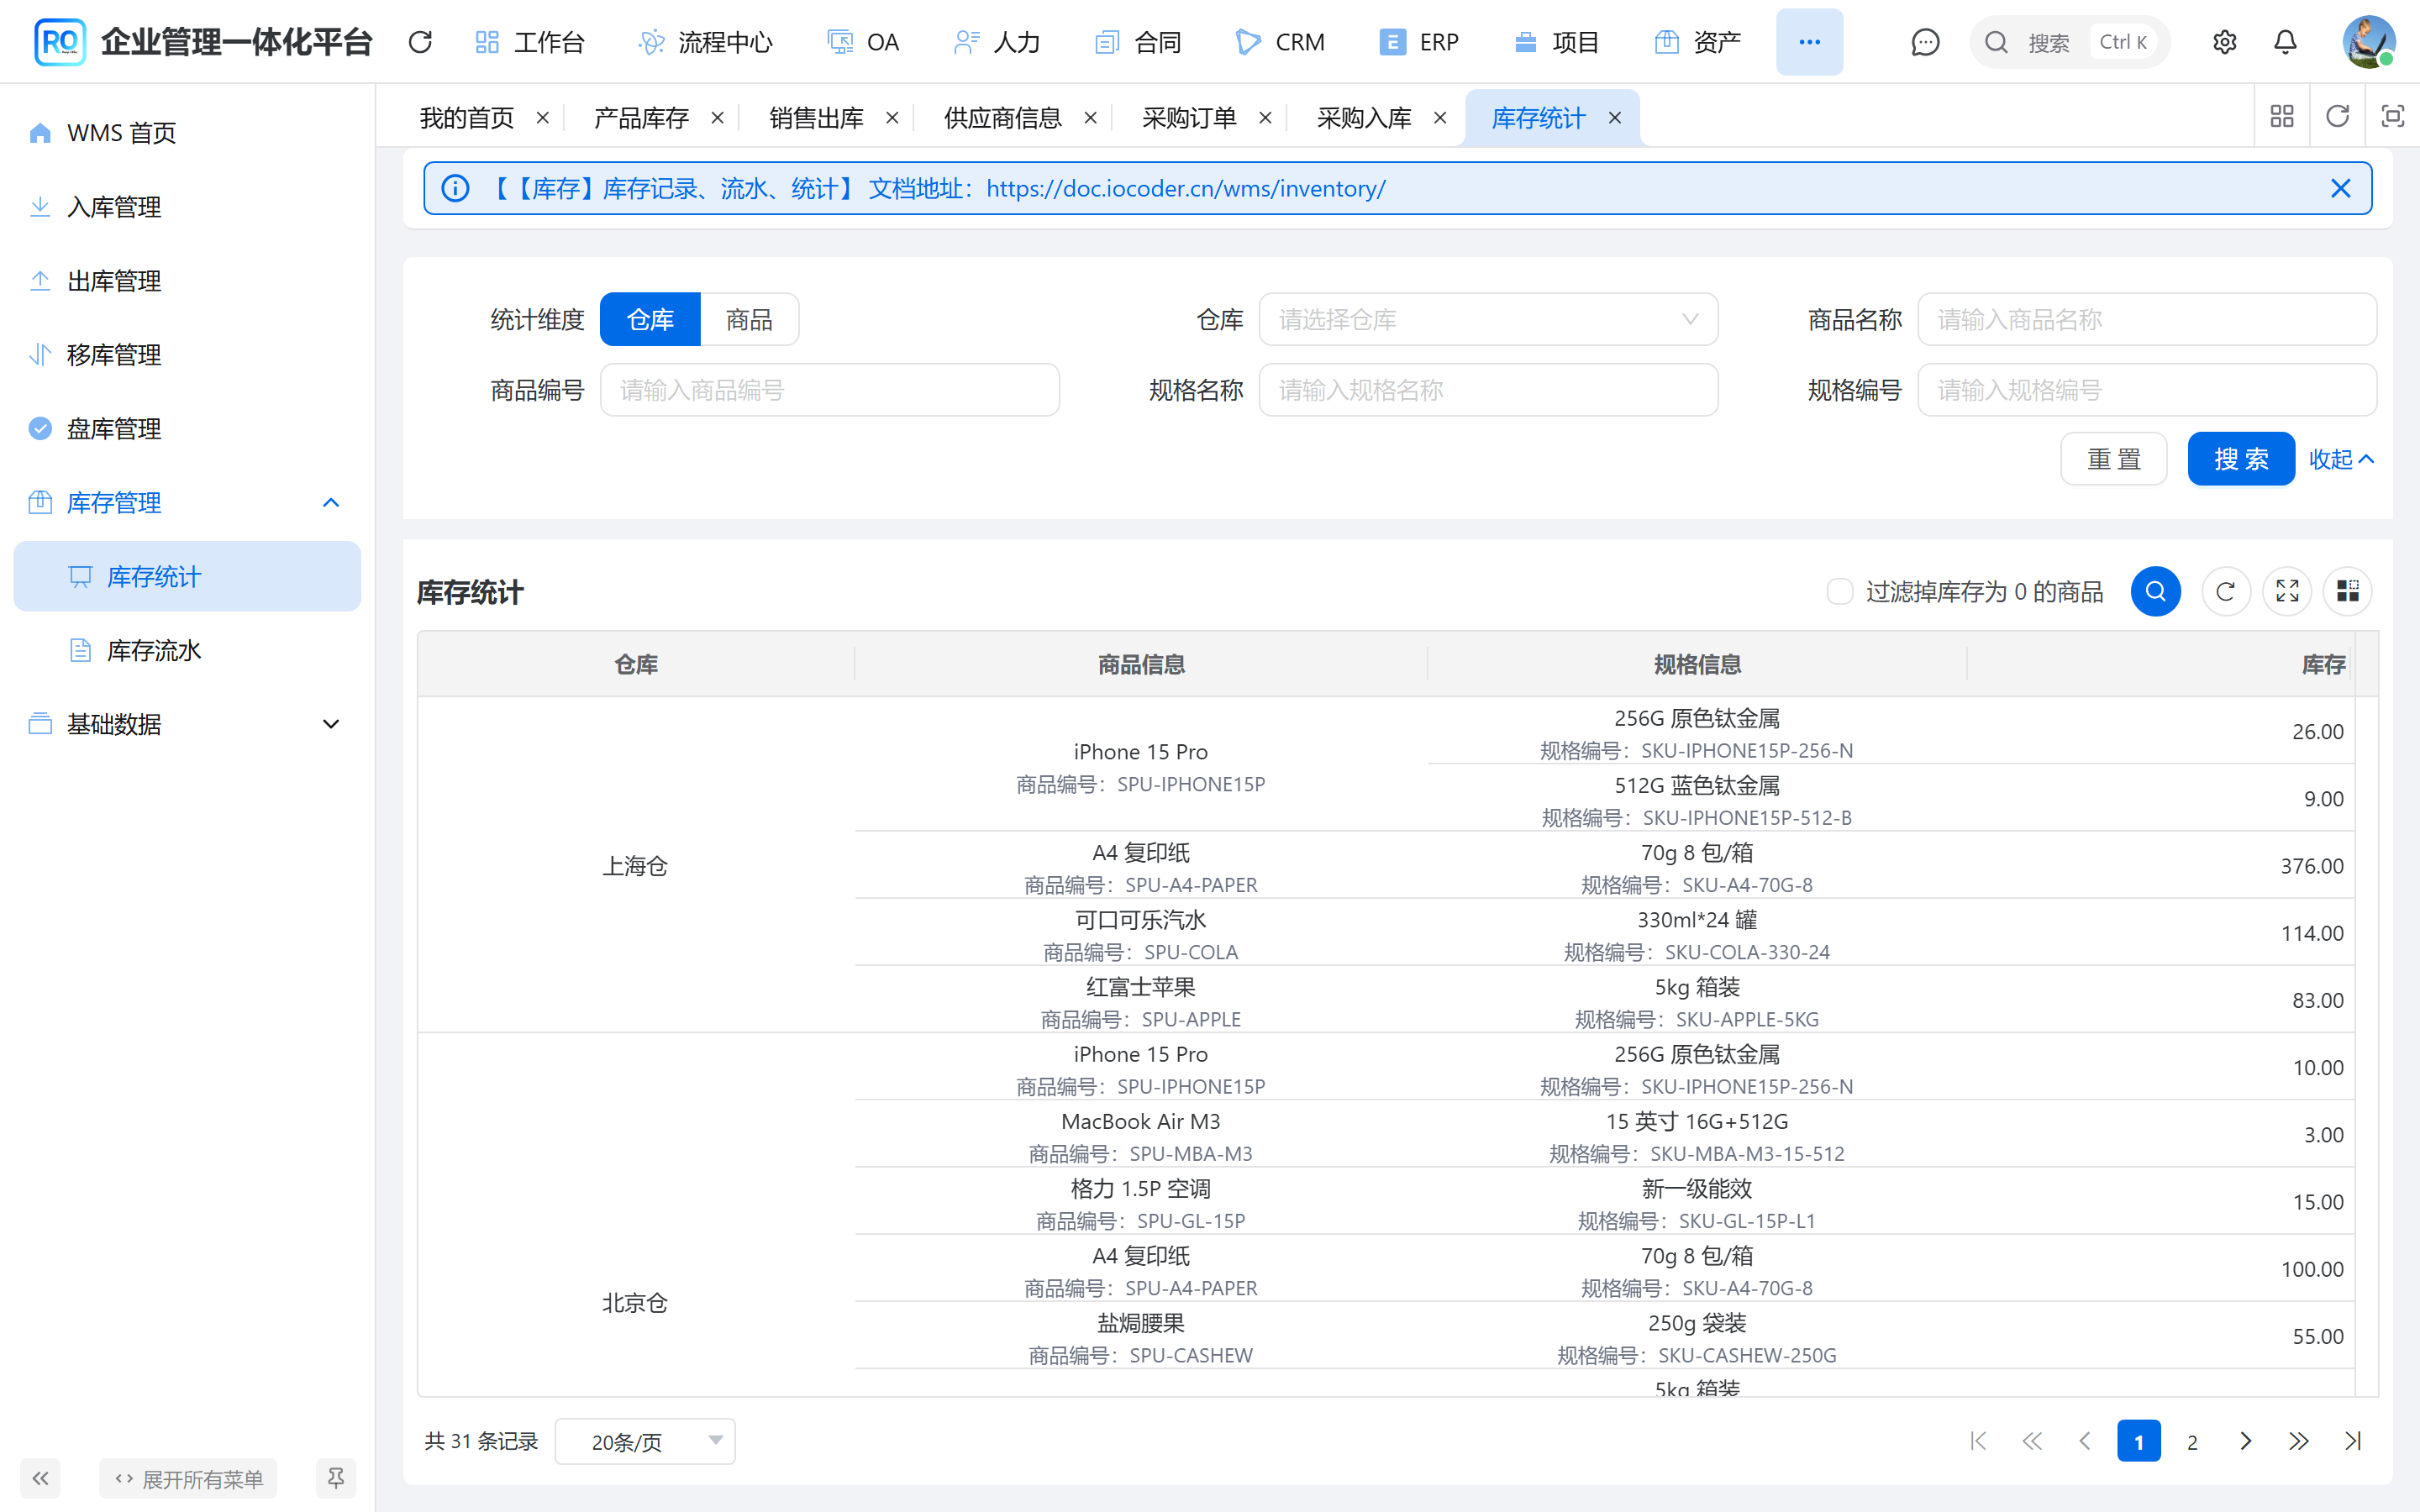Viewport: 2420px width, 1512px height.
Task: Collapse the 库存管理 sidebar group
Action: (x=187, y=503)
